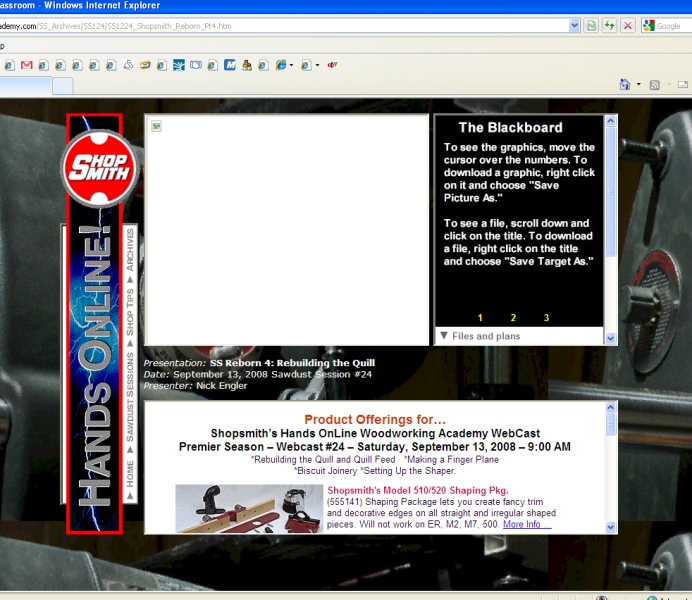
Task: Click The Blackboard panel title
Action: 511,128
